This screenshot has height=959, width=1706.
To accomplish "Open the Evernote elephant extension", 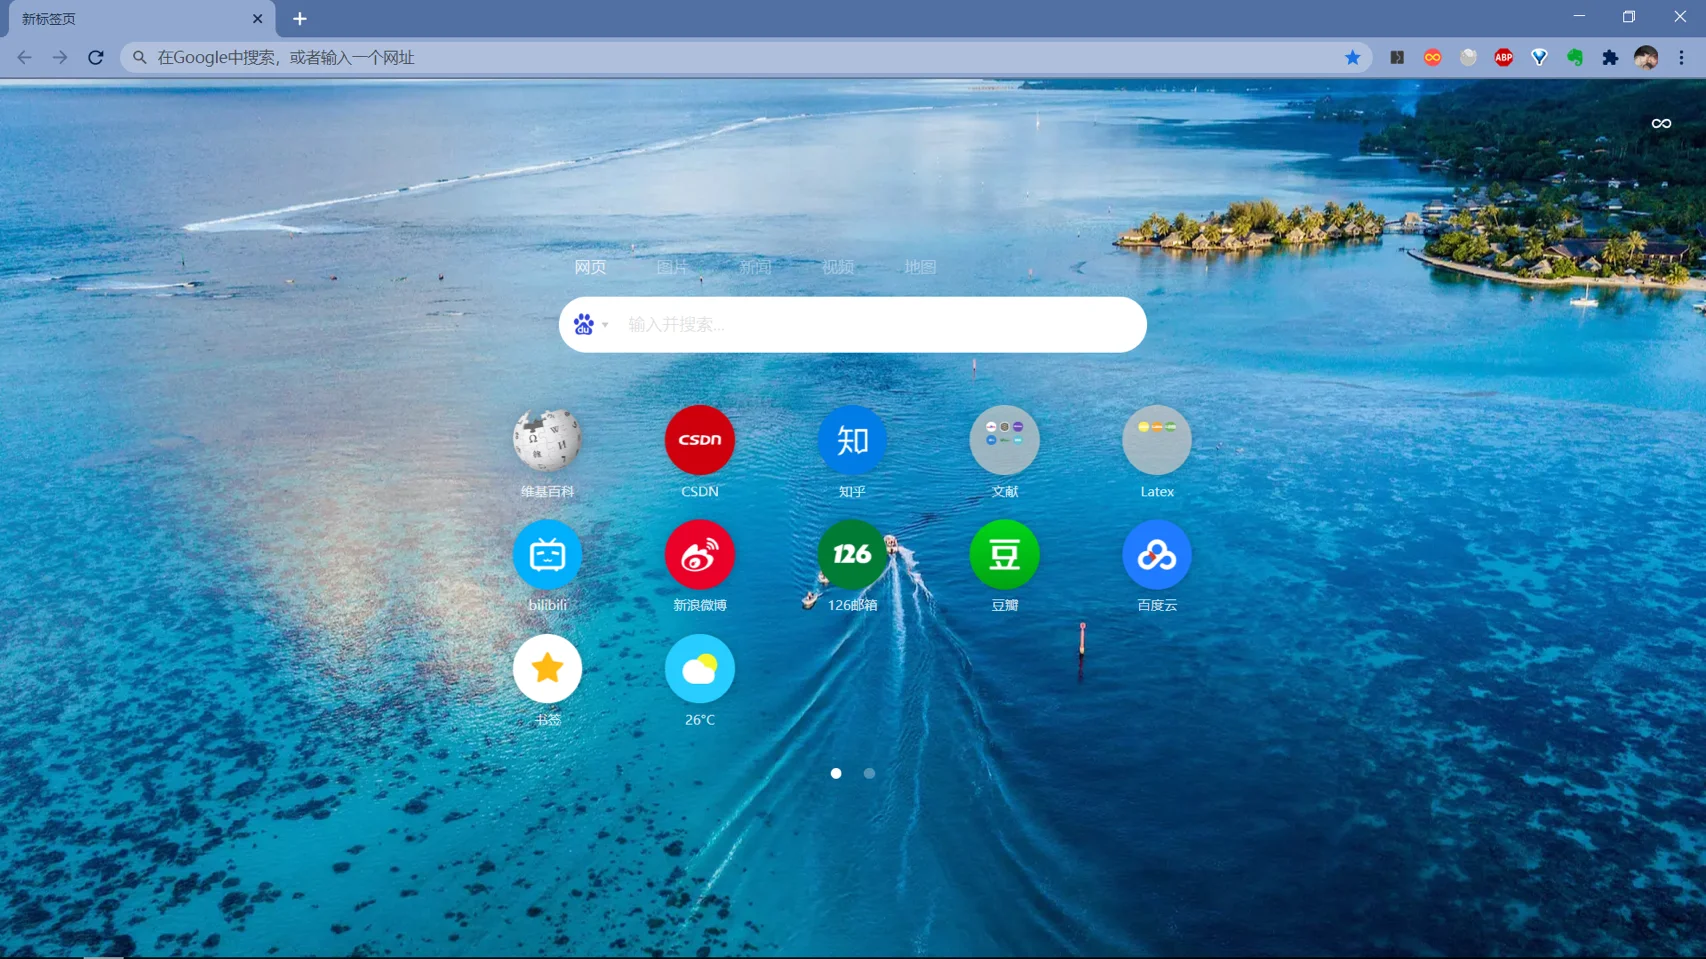I will coord(1575,57).
